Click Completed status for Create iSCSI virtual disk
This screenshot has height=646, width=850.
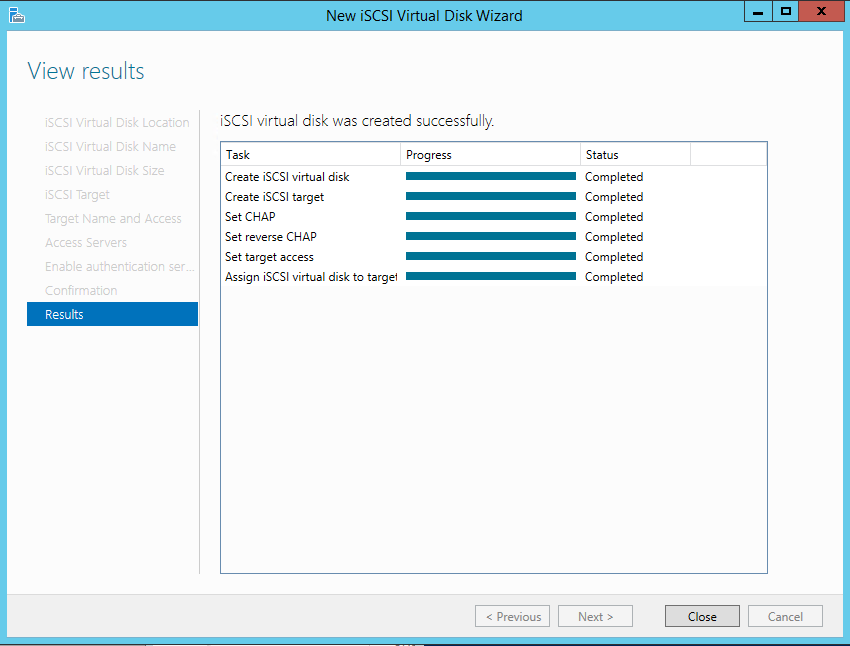[x=614, y=177]
